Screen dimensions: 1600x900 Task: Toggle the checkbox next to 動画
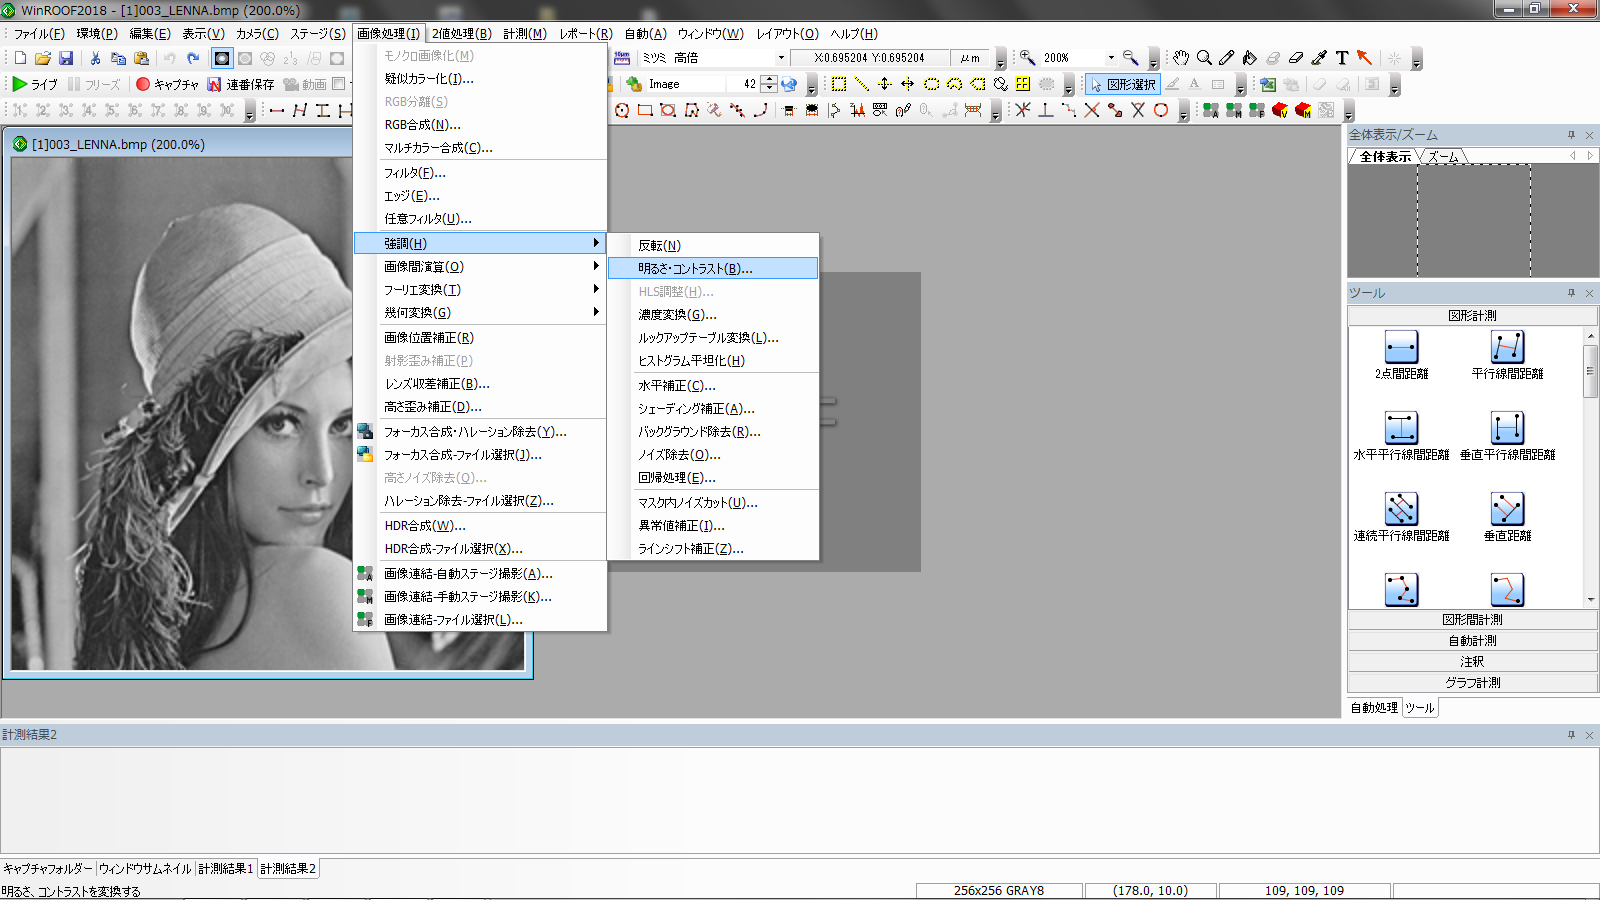click(x=339, y=84)
